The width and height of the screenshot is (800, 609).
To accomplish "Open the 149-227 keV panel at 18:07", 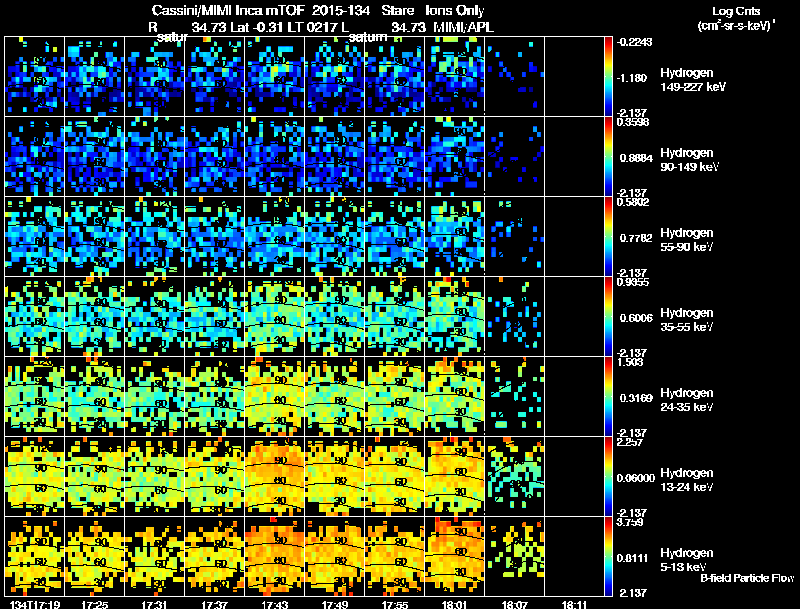I will point(515,77).
